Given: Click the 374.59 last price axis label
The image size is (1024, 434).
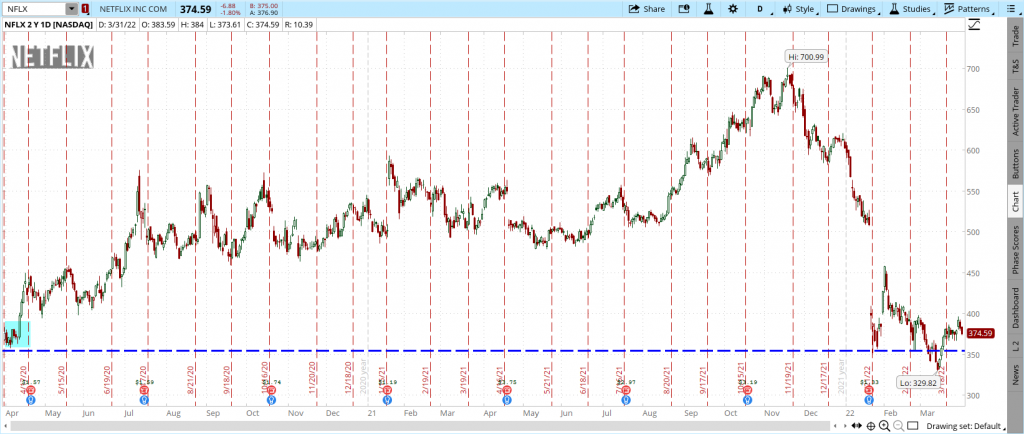Looking at the screenshot, I should click(x=980, y=333).
